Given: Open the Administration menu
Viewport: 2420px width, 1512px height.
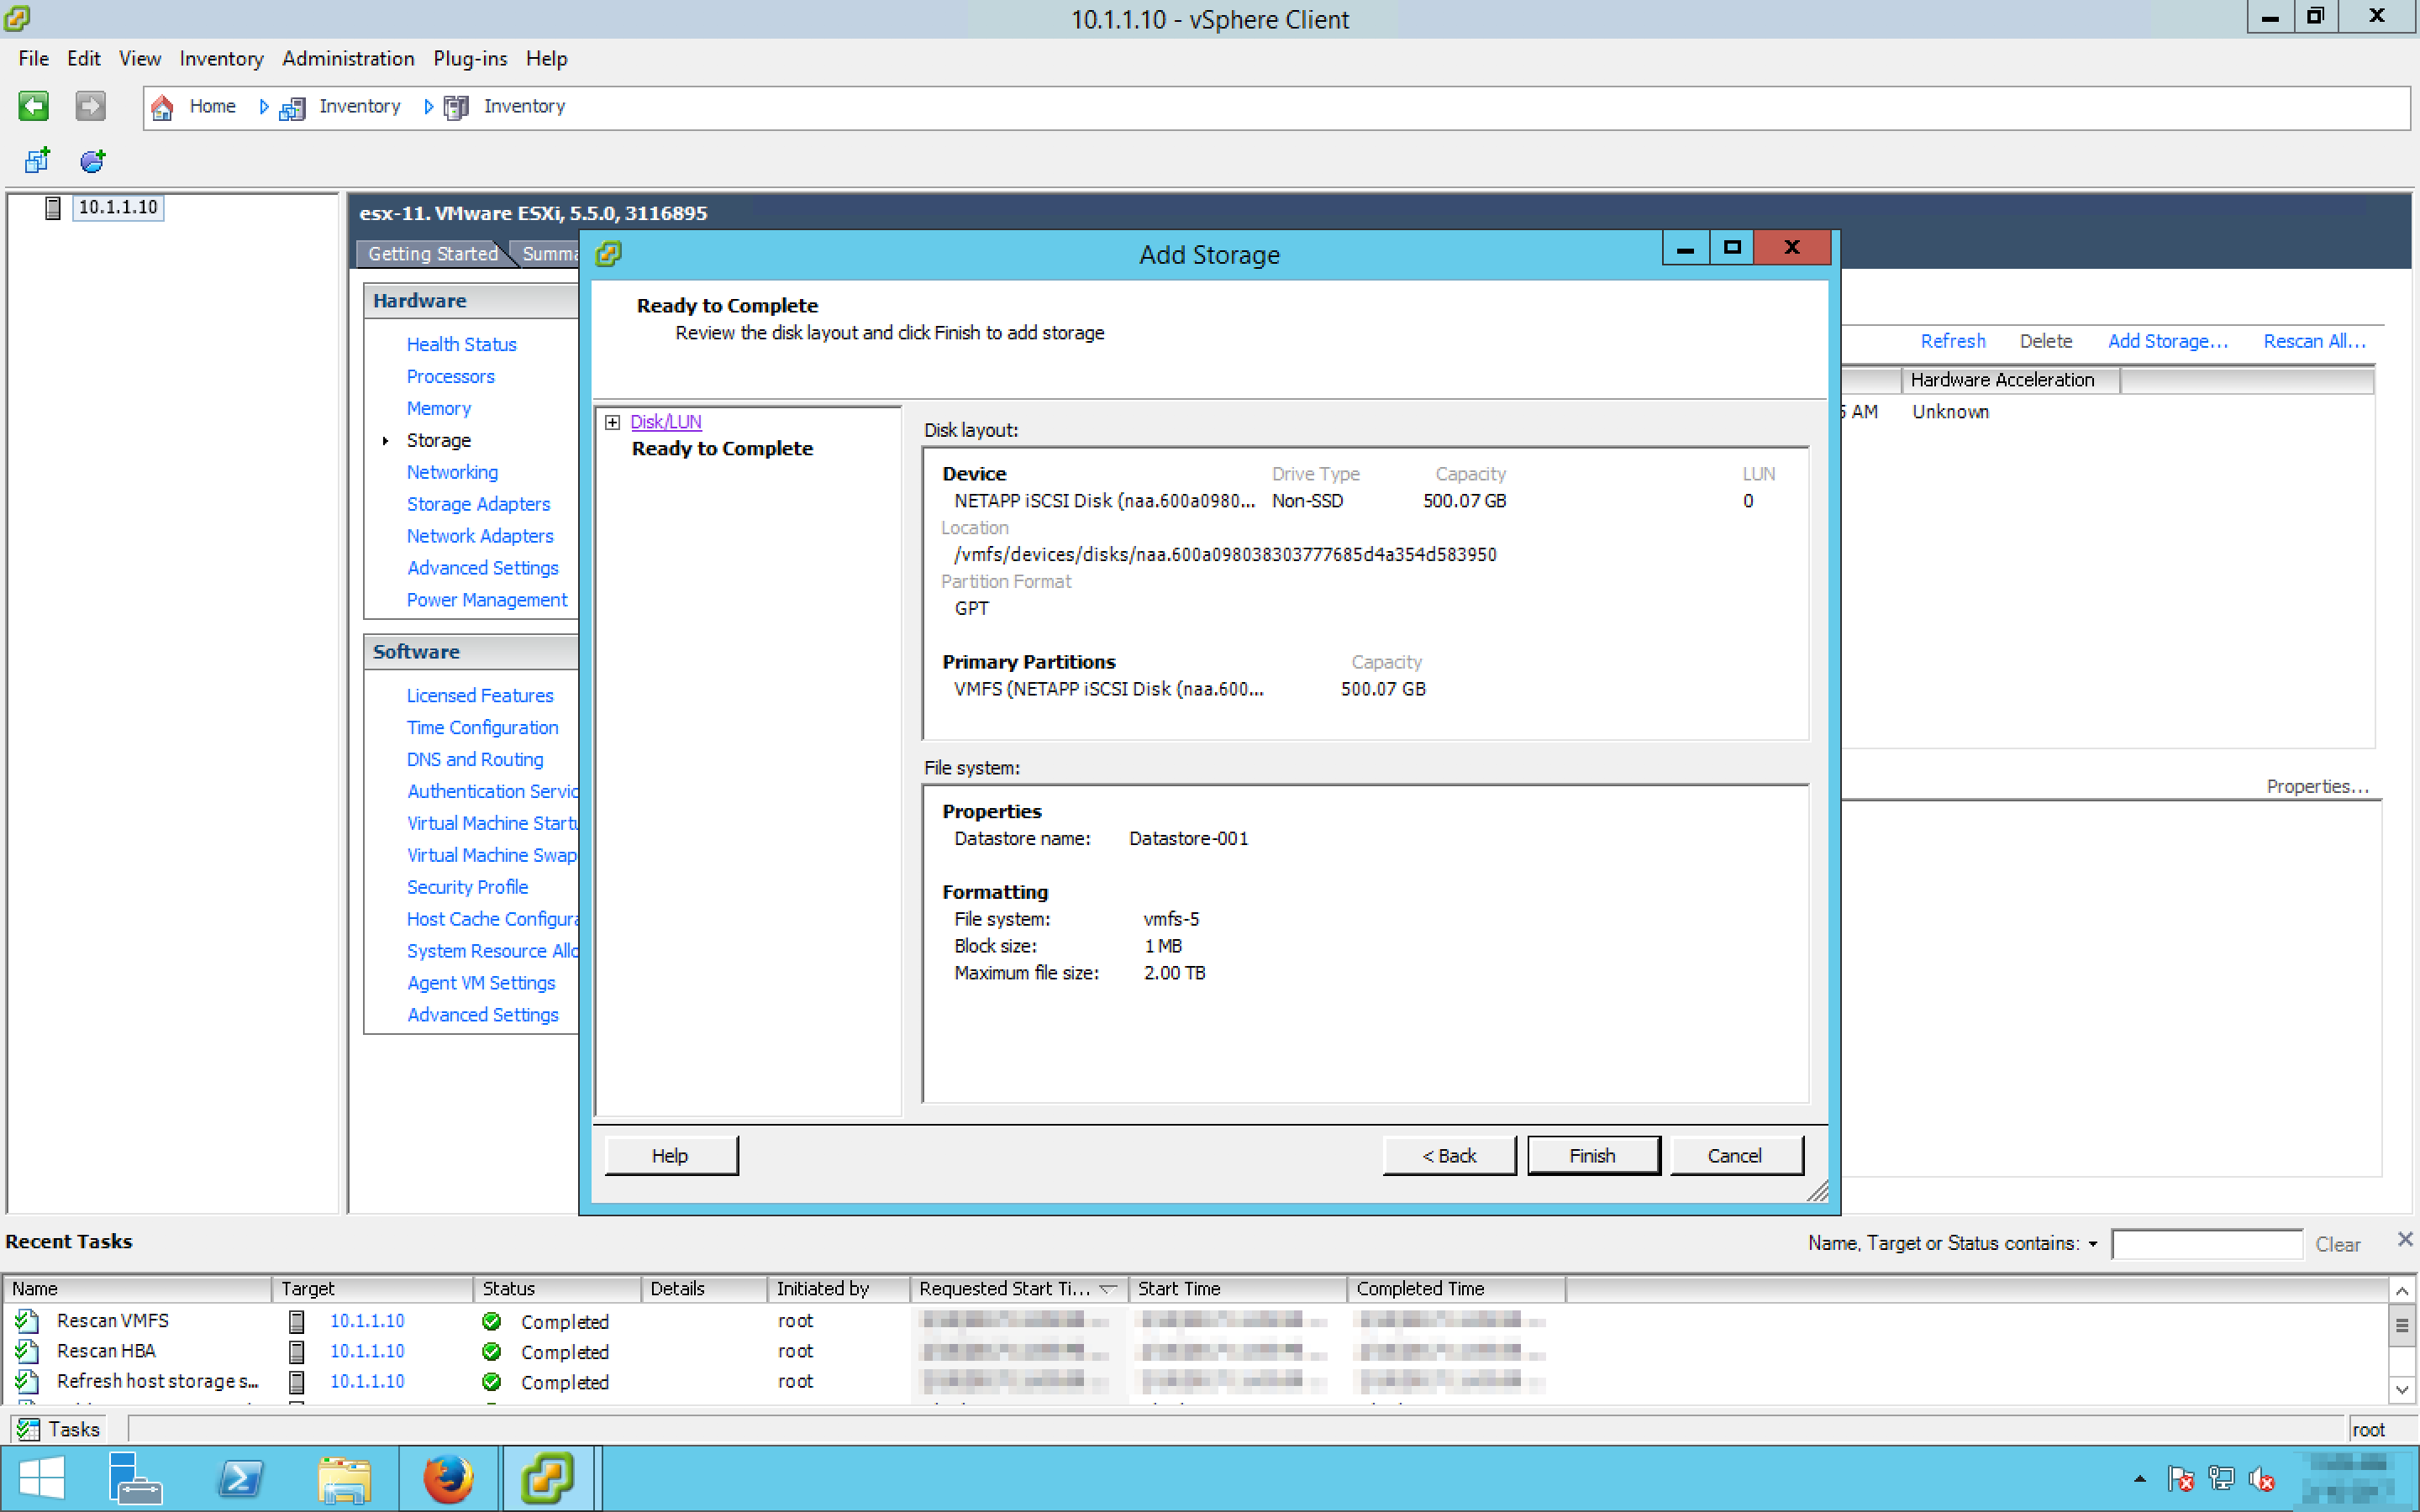Looking at the screenshot, I should 347,58.
